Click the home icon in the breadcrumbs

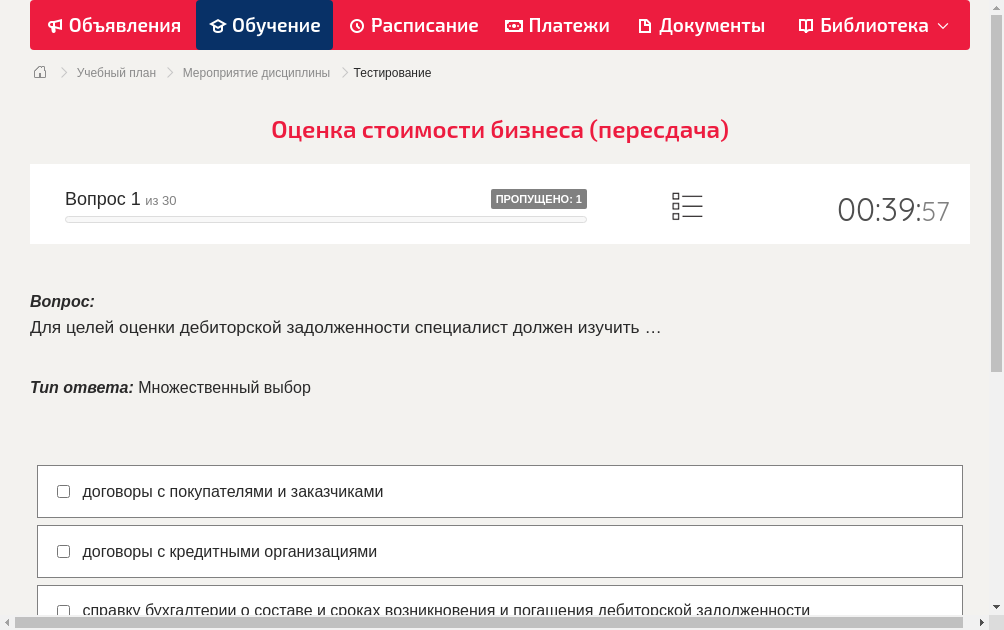pos(40,72)
